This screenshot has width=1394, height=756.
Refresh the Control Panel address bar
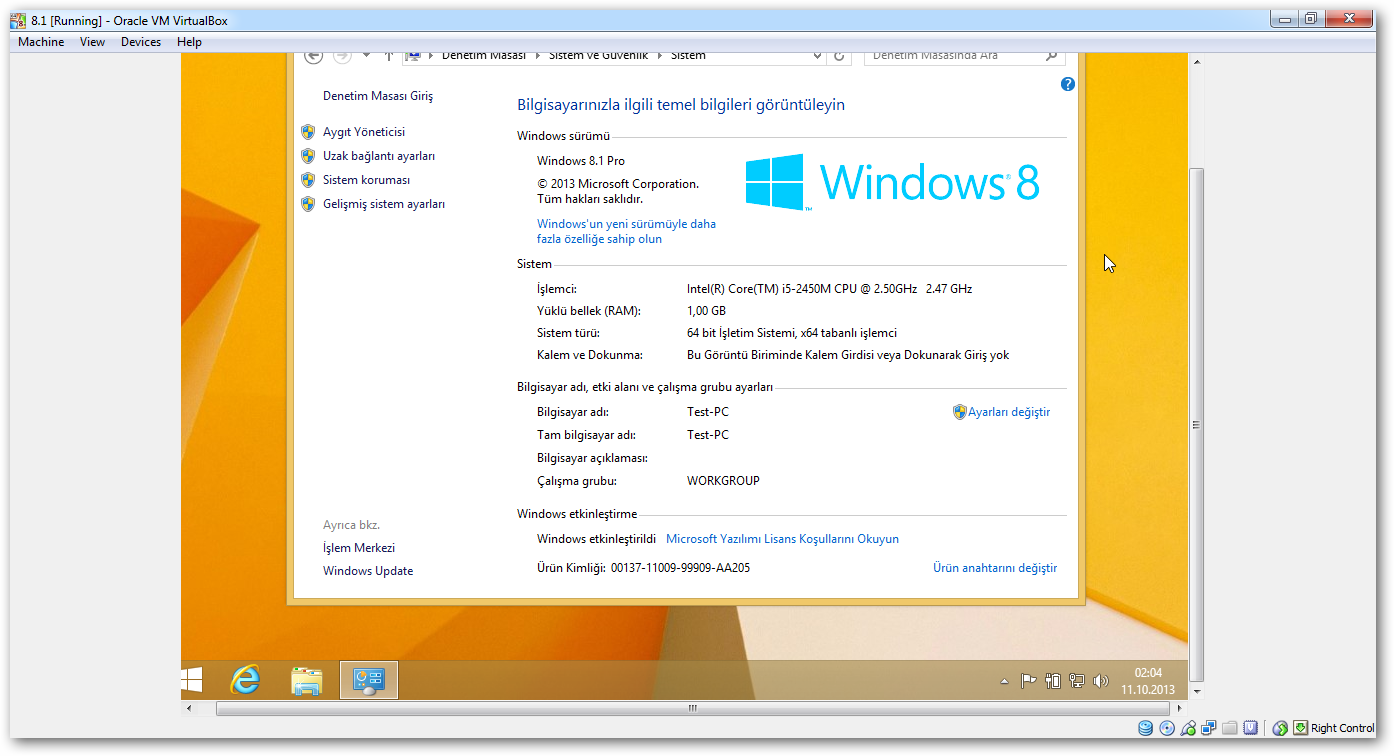pyautogui.click(x=839, y=56)
